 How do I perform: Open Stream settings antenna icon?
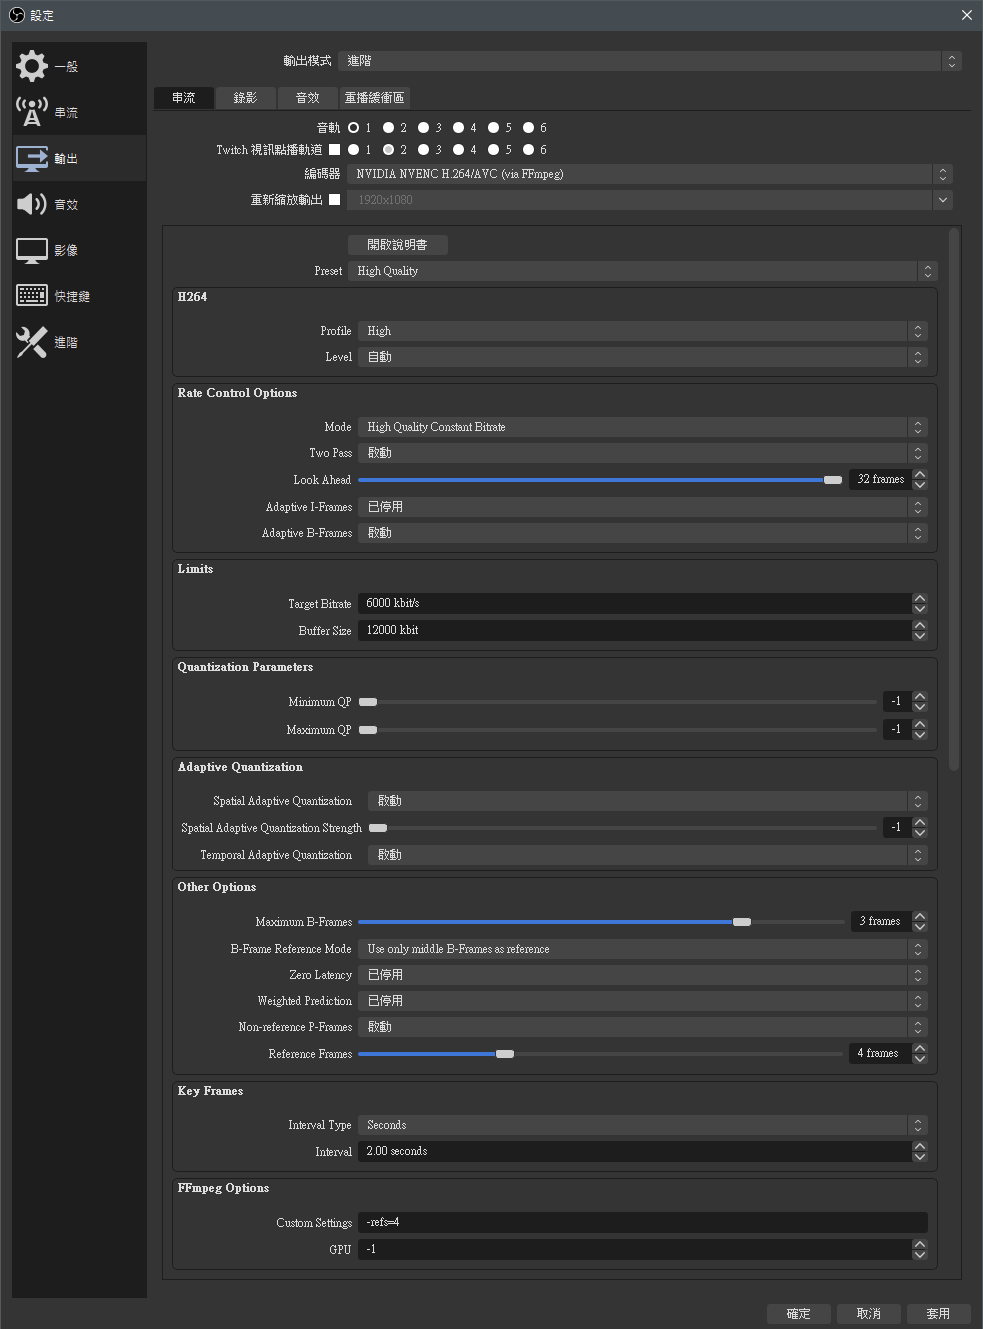click(x=32, y=112)
